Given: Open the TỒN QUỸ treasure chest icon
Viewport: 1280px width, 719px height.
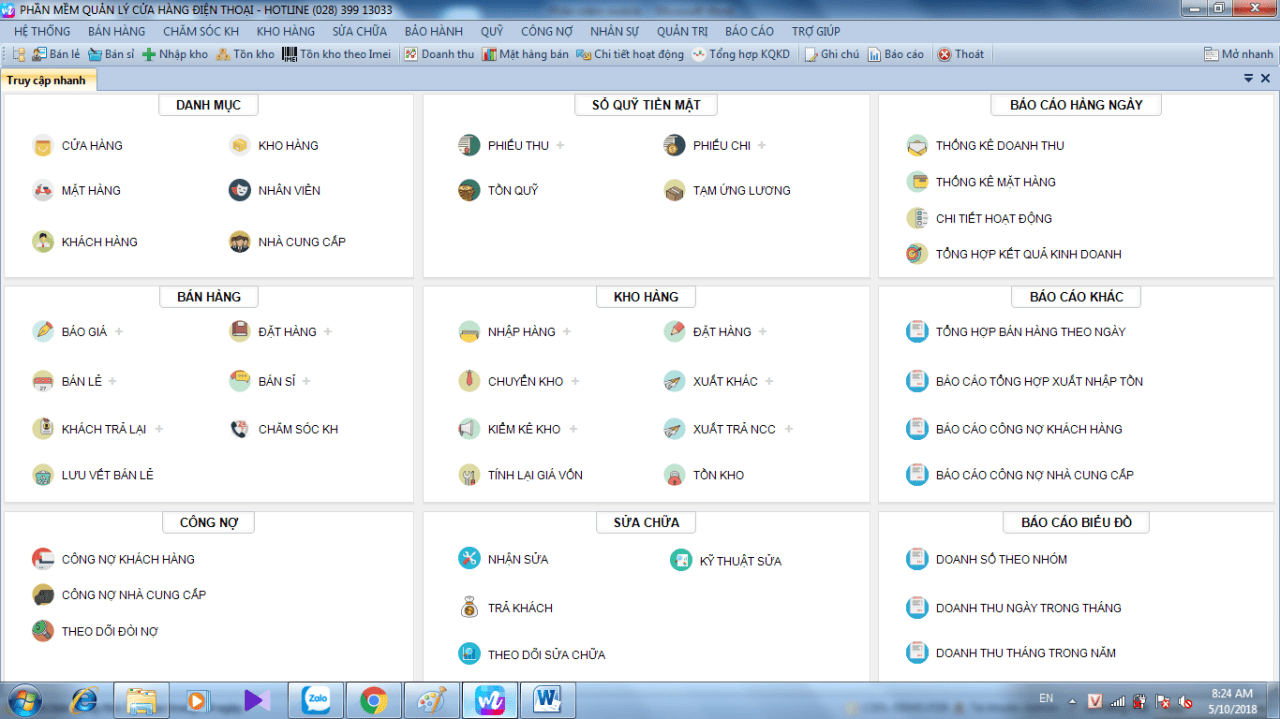Looking at the screenshot, I should [469, 190].
